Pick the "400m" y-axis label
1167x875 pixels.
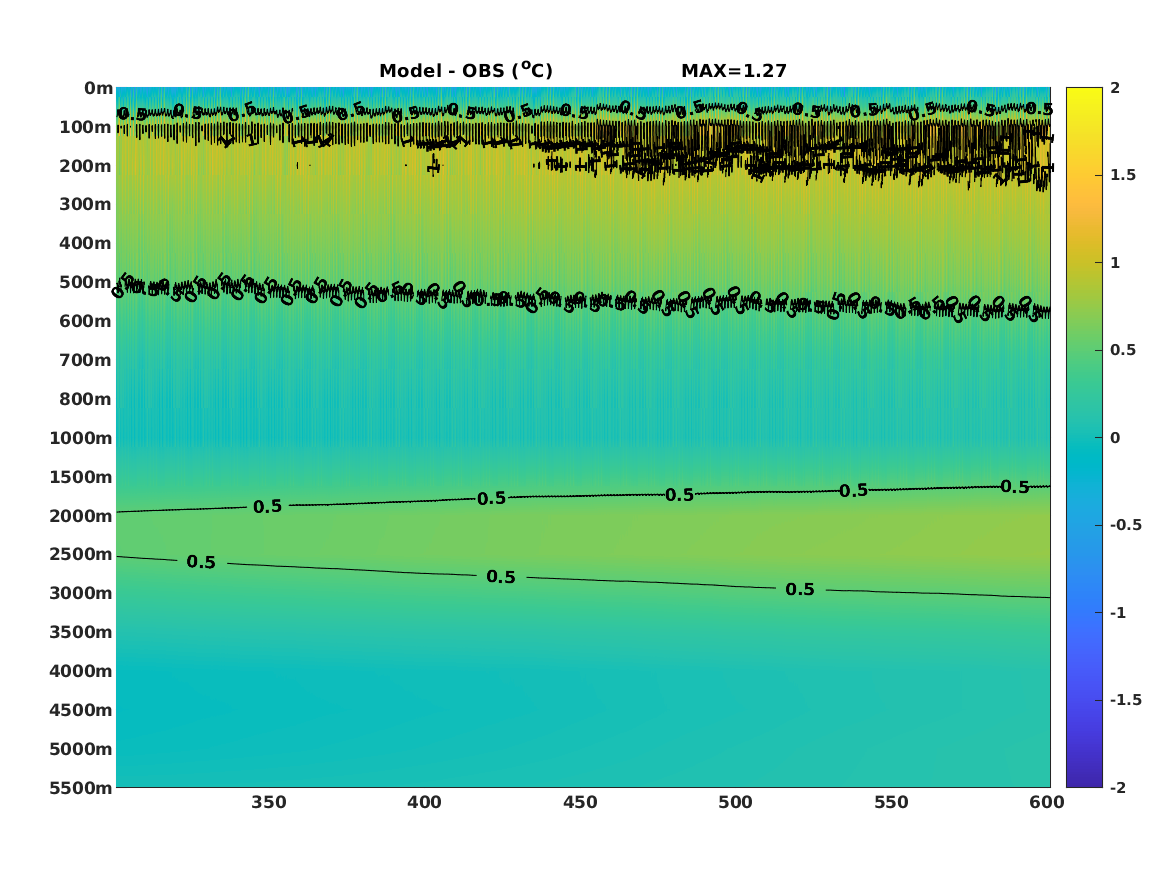86,243
